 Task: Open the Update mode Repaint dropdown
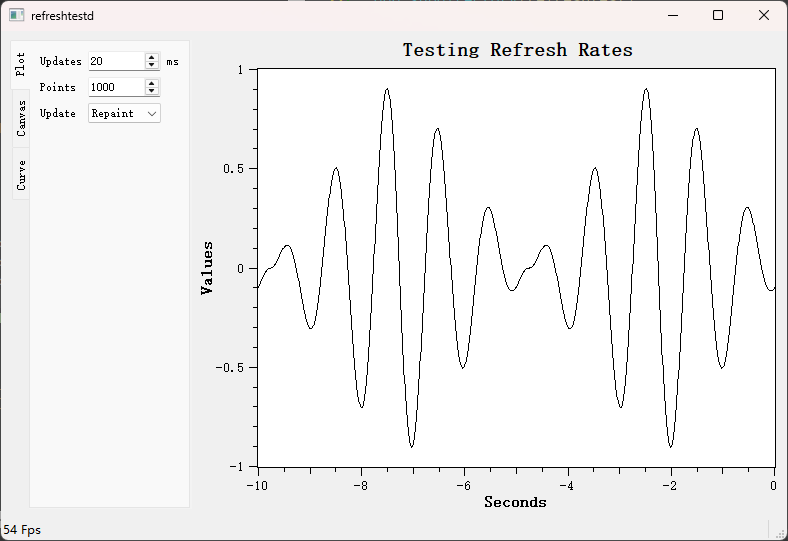[x=124, y=114]
